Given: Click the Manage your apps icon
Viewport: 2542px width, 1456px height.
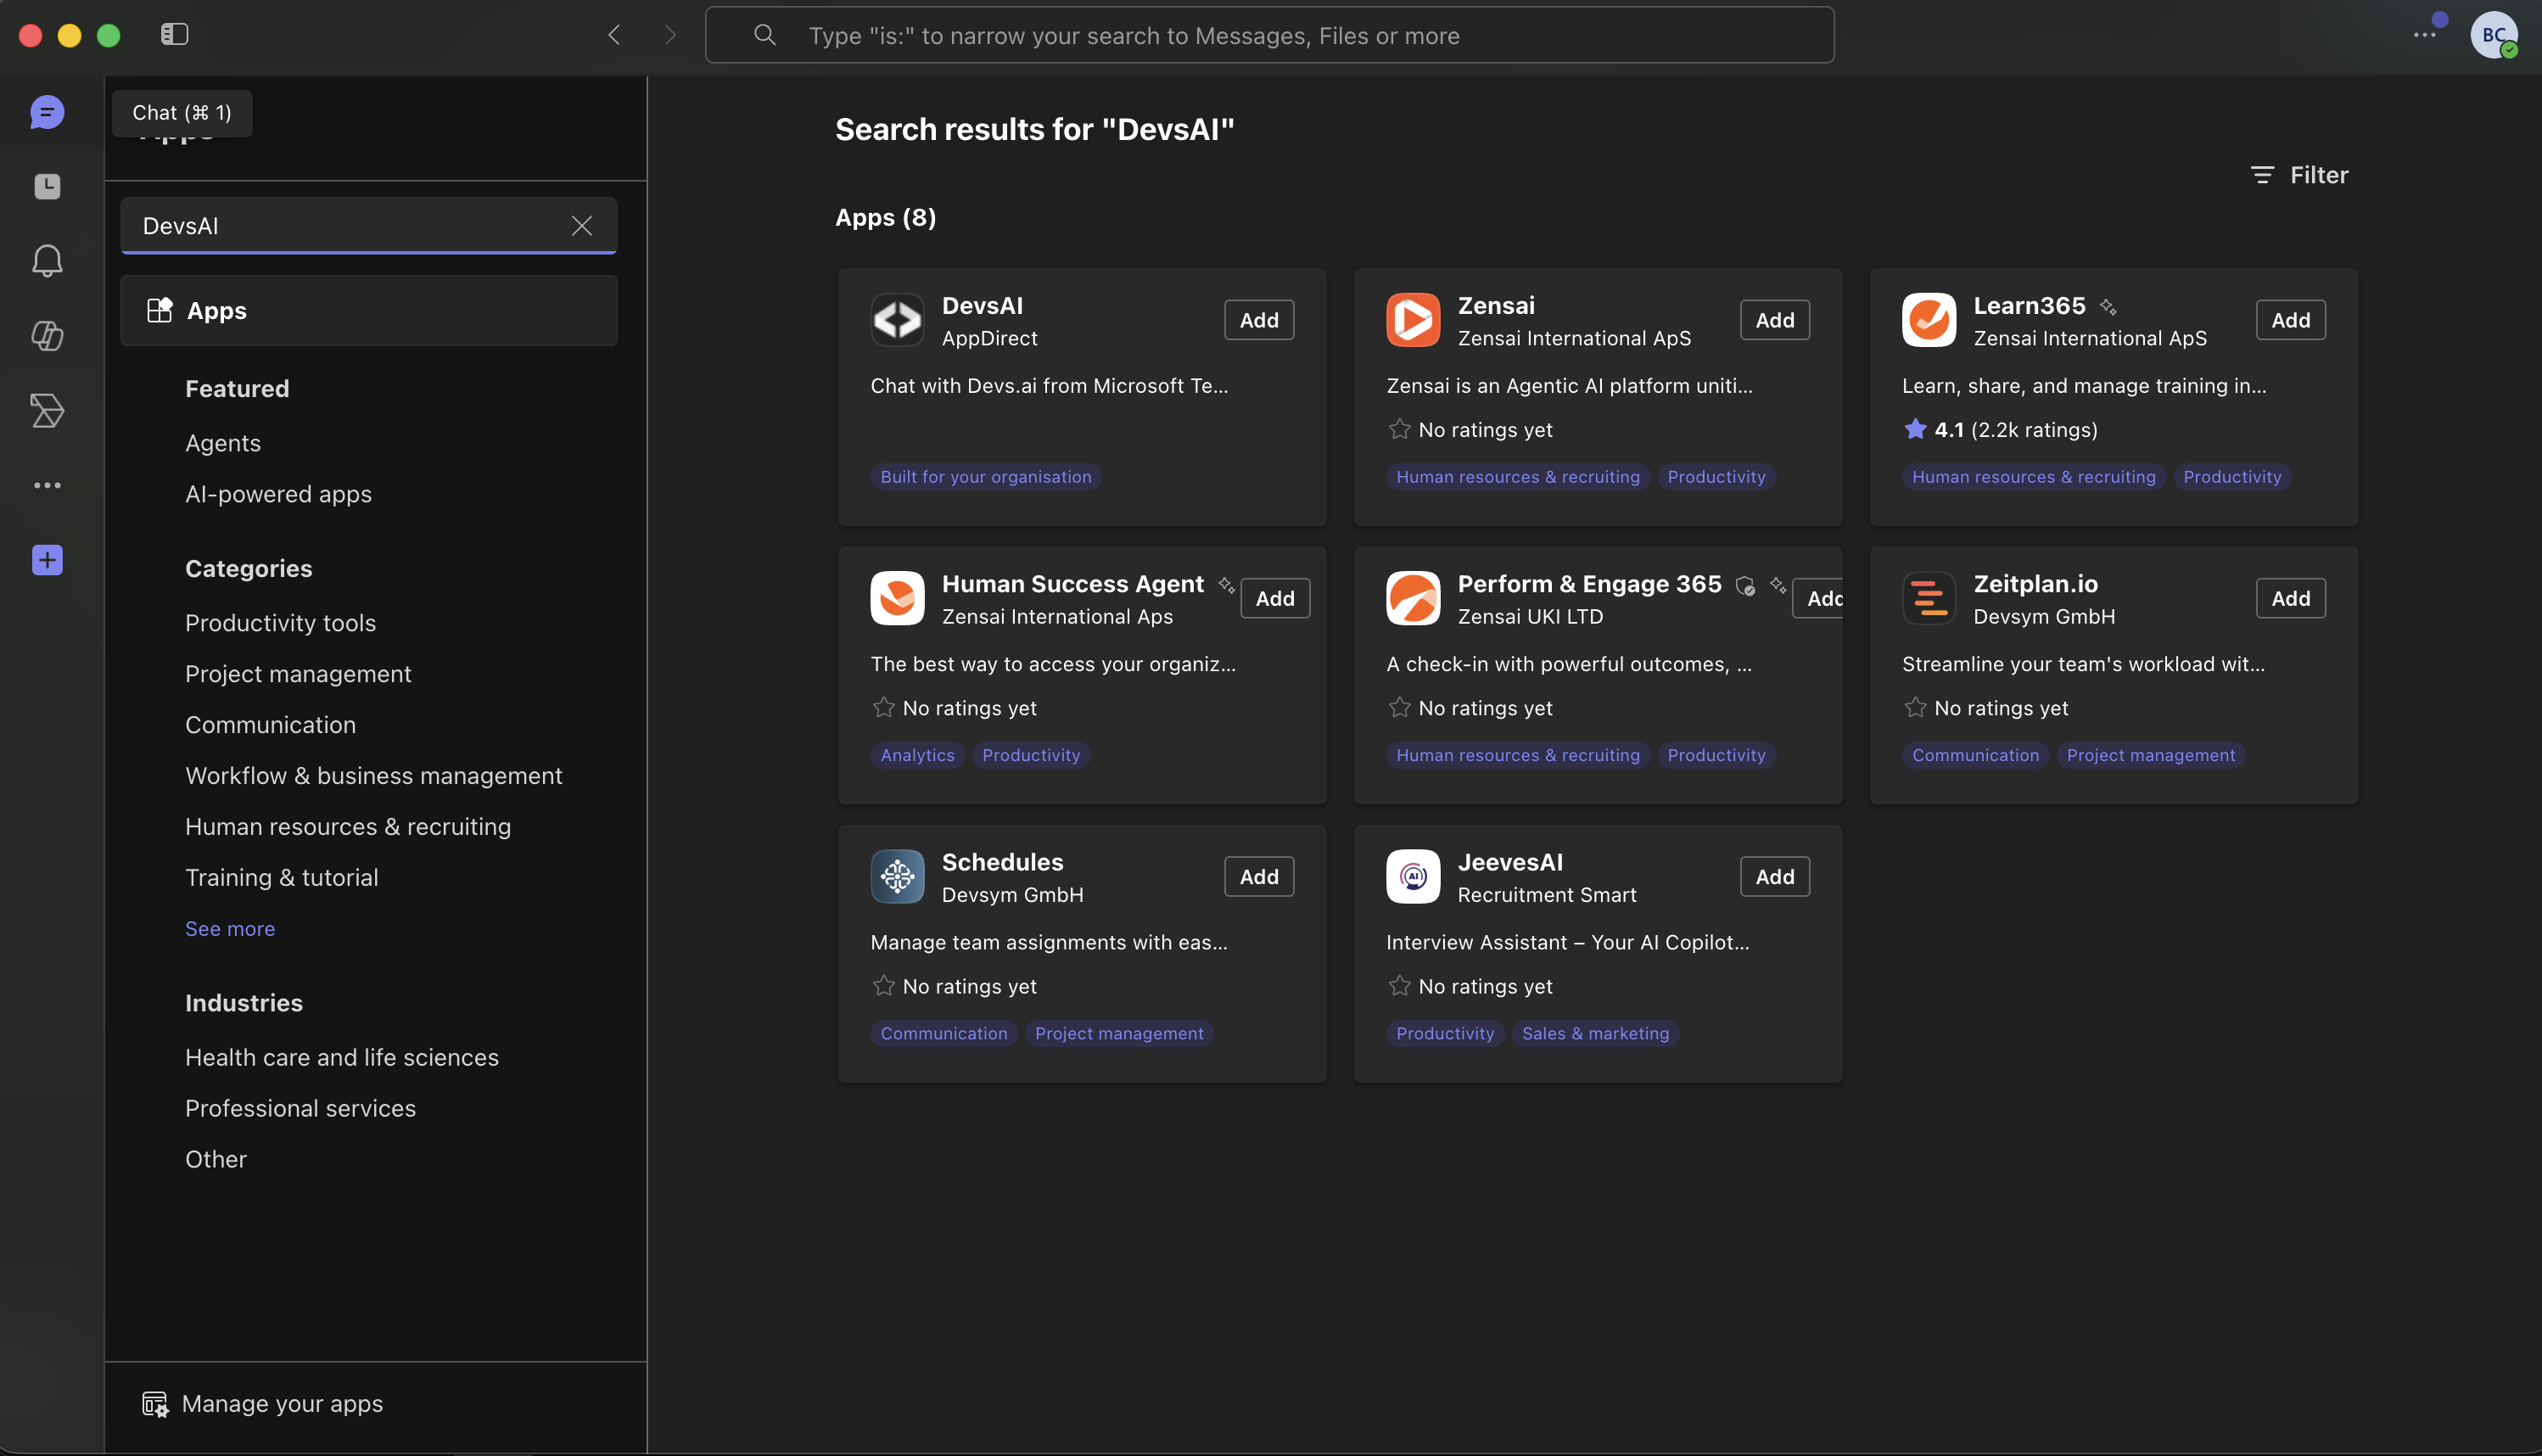Looking at the screenshot, I should pos(155,1404).
